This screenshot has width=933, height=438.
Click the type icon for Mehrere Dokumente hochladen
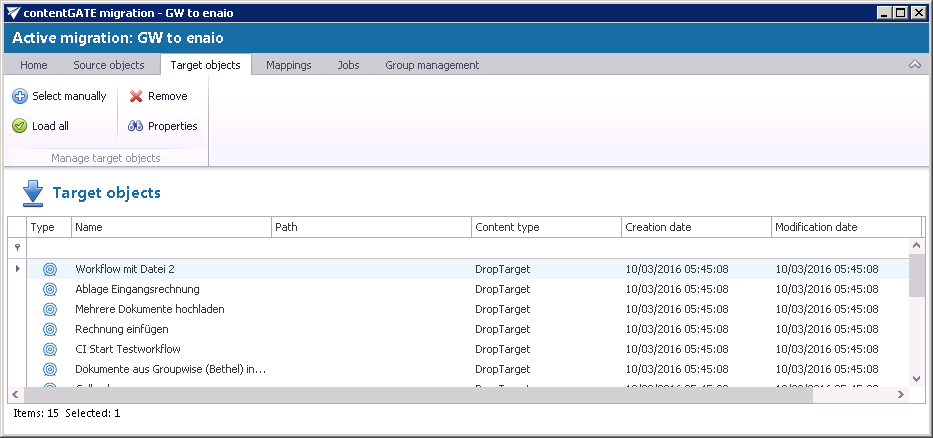(x=50, y=309)
